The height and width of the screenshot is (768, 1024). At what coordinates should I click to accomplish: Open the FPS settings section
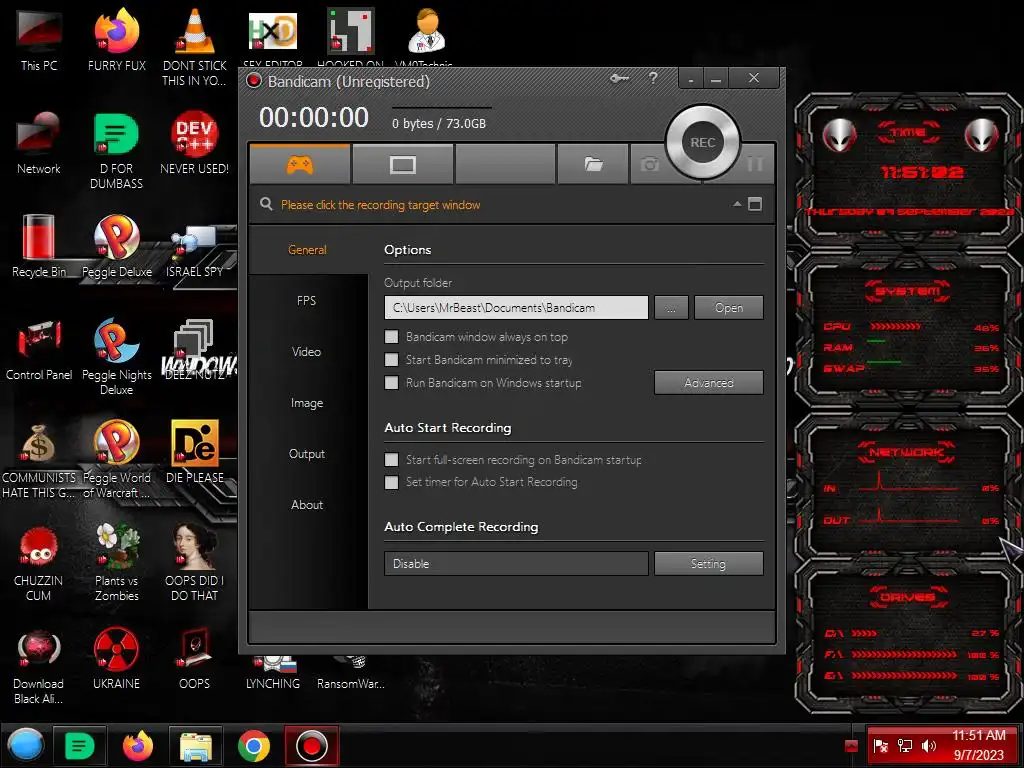[306, 300]
